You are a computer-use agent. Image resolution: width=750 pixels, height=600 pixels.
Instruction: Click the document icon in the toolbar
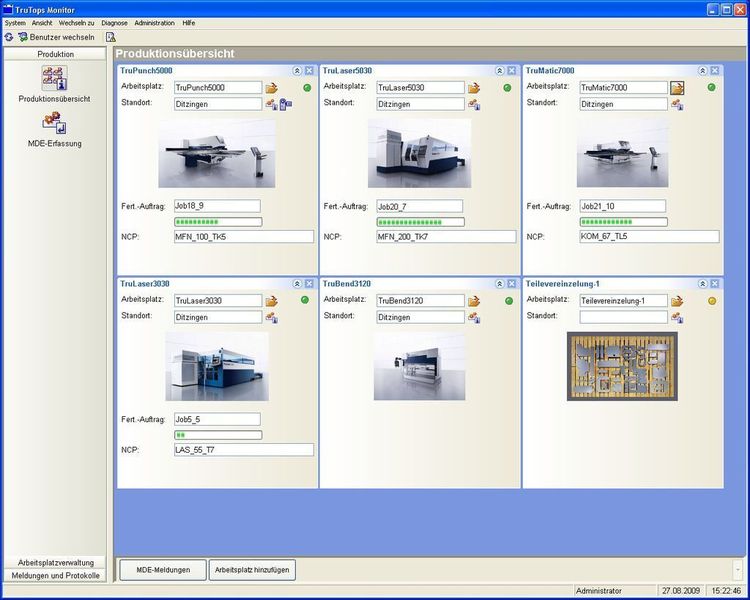pyautogui.click(x=111, y=37)
